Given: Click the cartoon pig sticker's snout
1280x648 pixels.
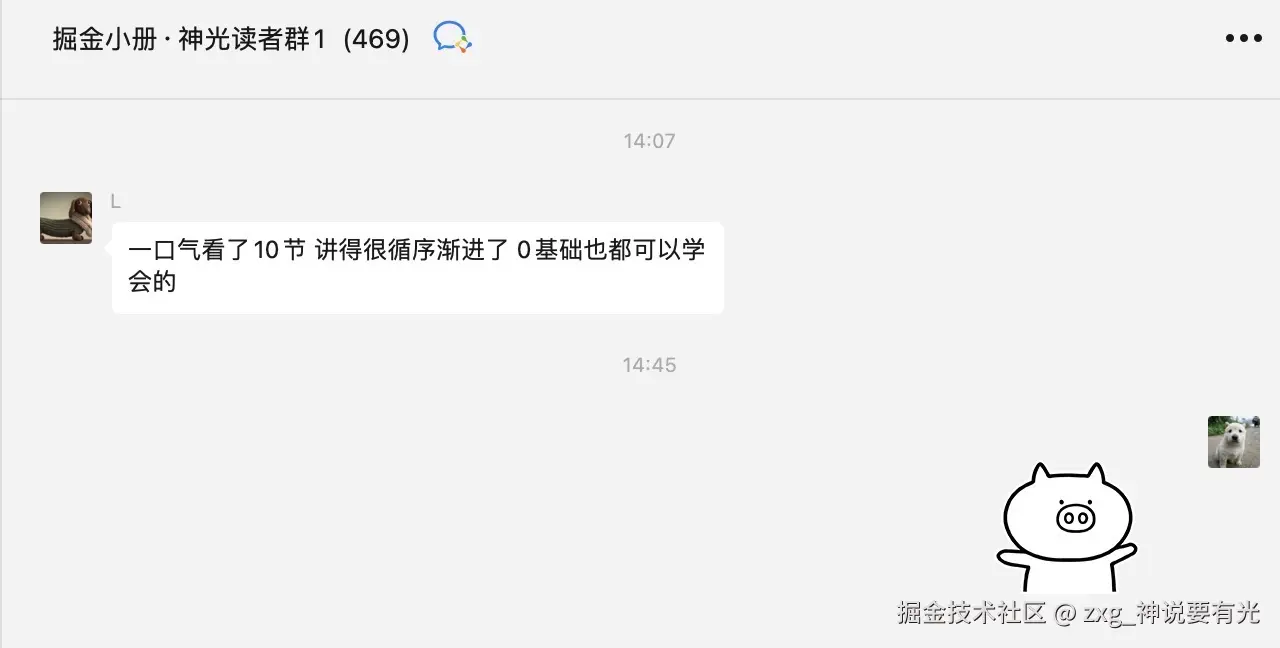Looking at the screenshot, I should coord(1075,518).
